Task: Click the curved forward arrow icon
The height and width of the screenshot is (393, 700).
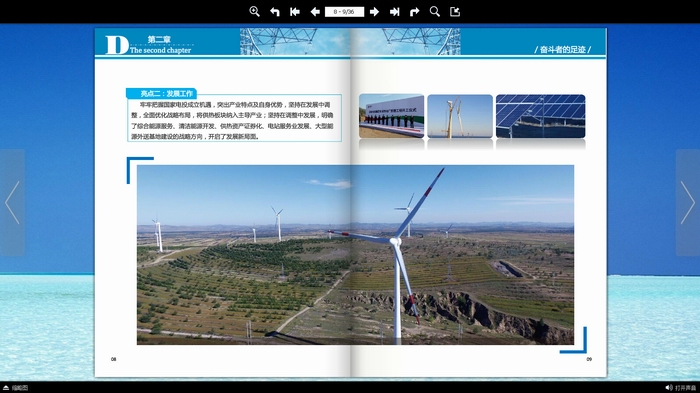Action: [415, 12]
